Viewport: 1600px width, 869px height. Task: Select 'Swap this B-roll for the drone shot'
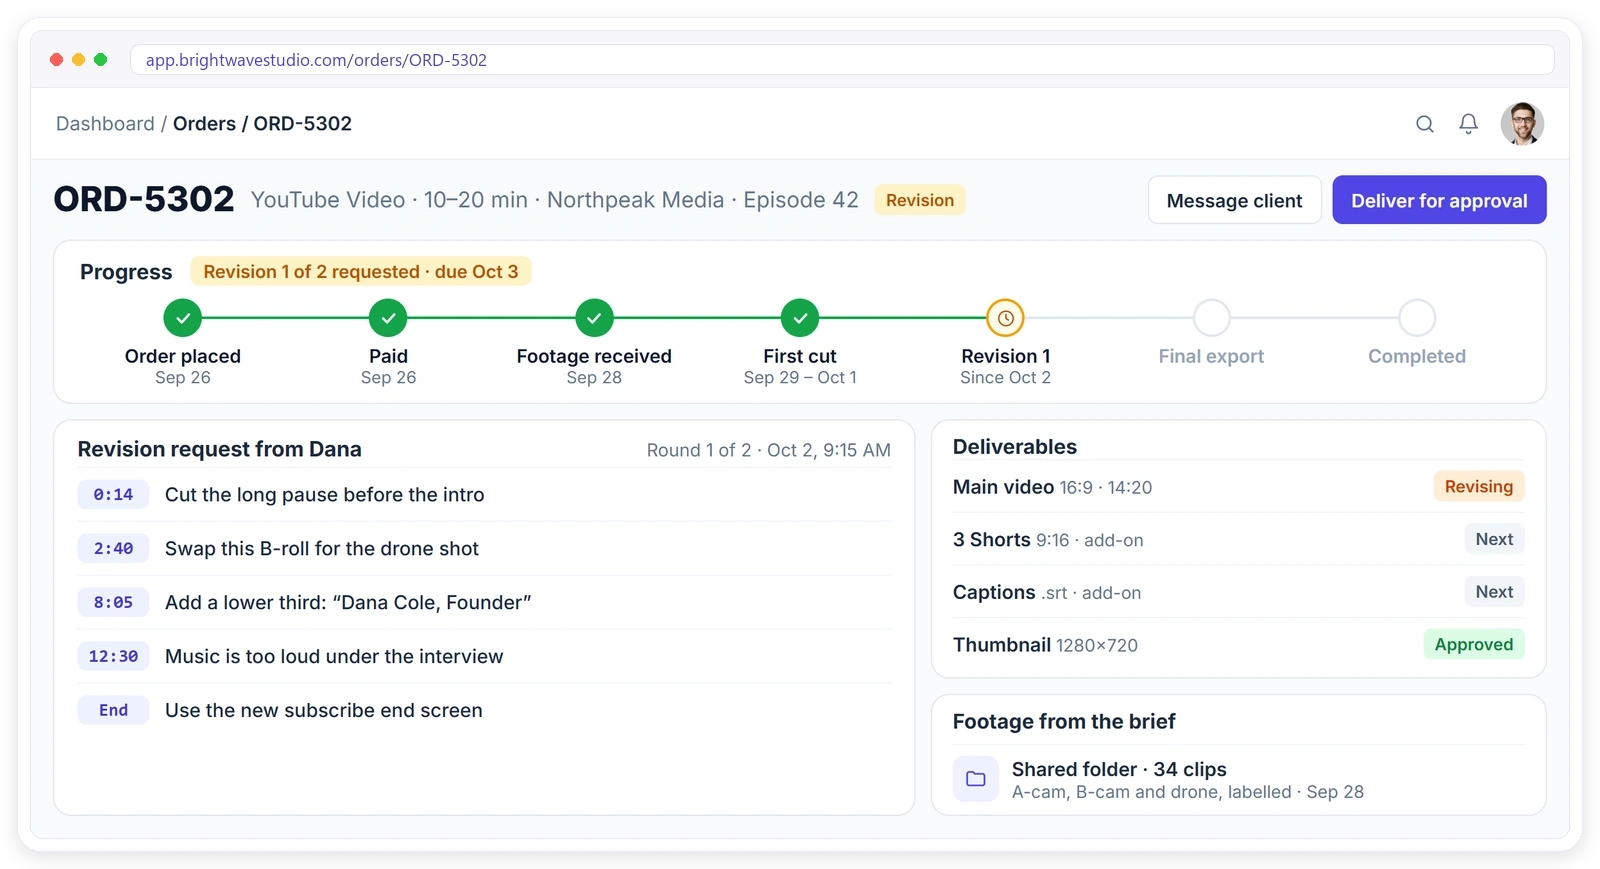click(322, 548)
